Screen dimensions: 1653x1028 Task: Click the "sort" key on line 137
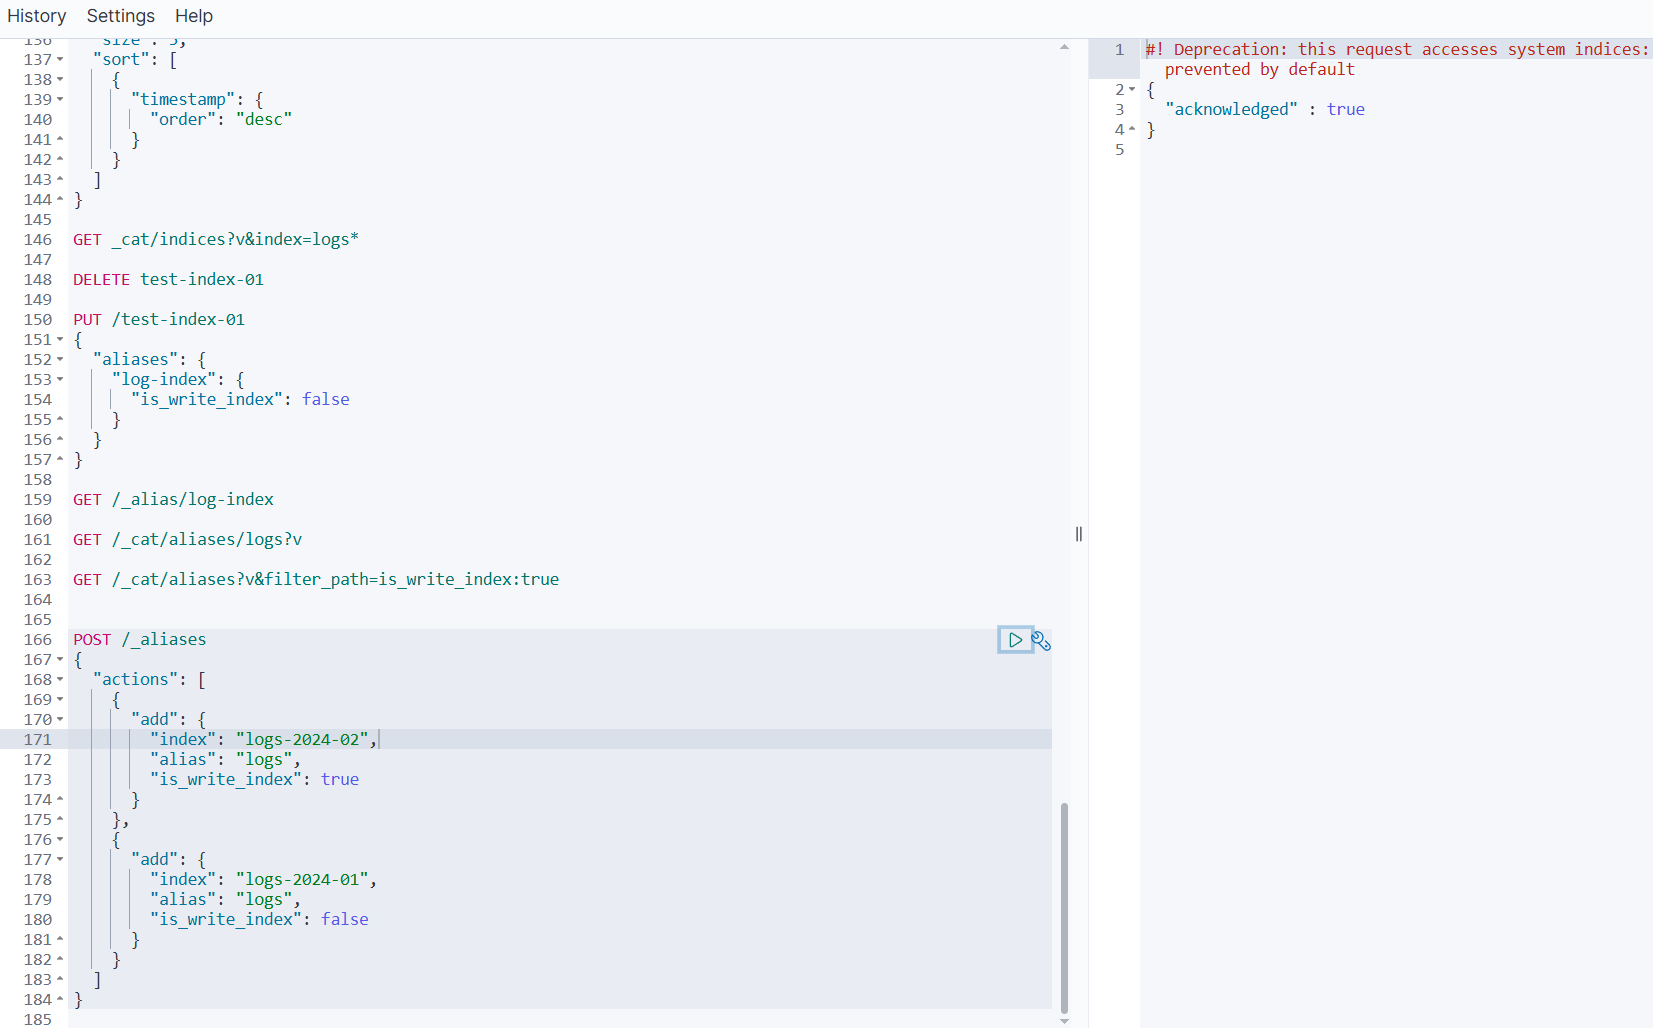121,60
